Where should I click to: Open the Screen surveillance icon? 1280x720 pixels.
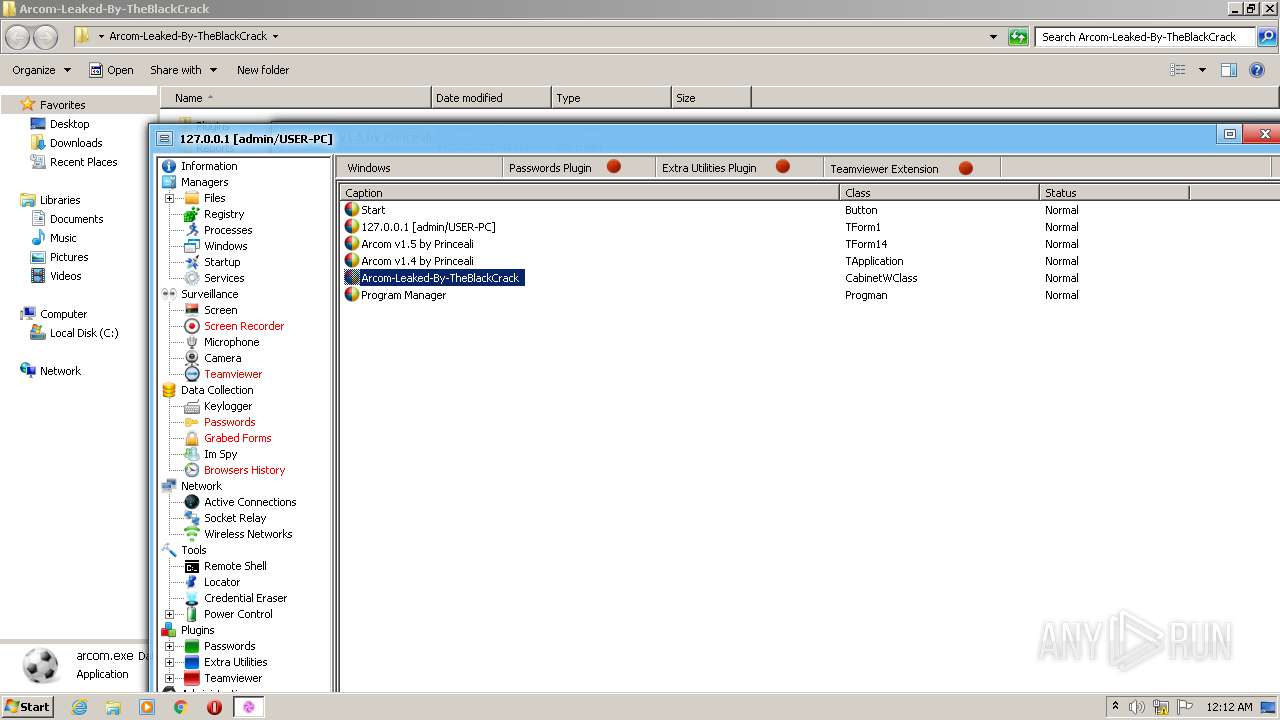(x=192, y=310)
